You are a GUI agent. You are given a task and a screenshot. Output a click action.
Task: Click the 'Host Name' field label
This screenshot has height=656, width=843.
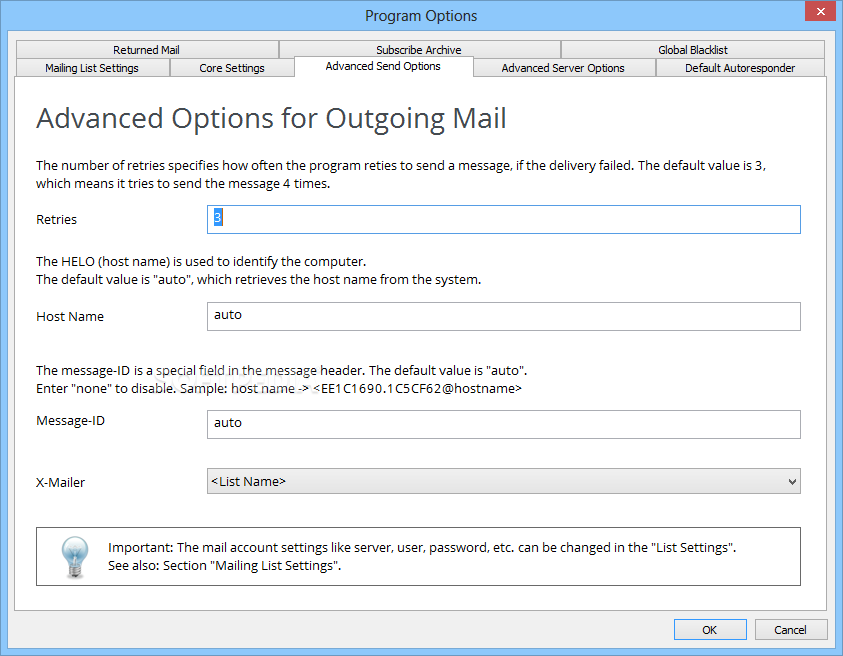(70, 316)
